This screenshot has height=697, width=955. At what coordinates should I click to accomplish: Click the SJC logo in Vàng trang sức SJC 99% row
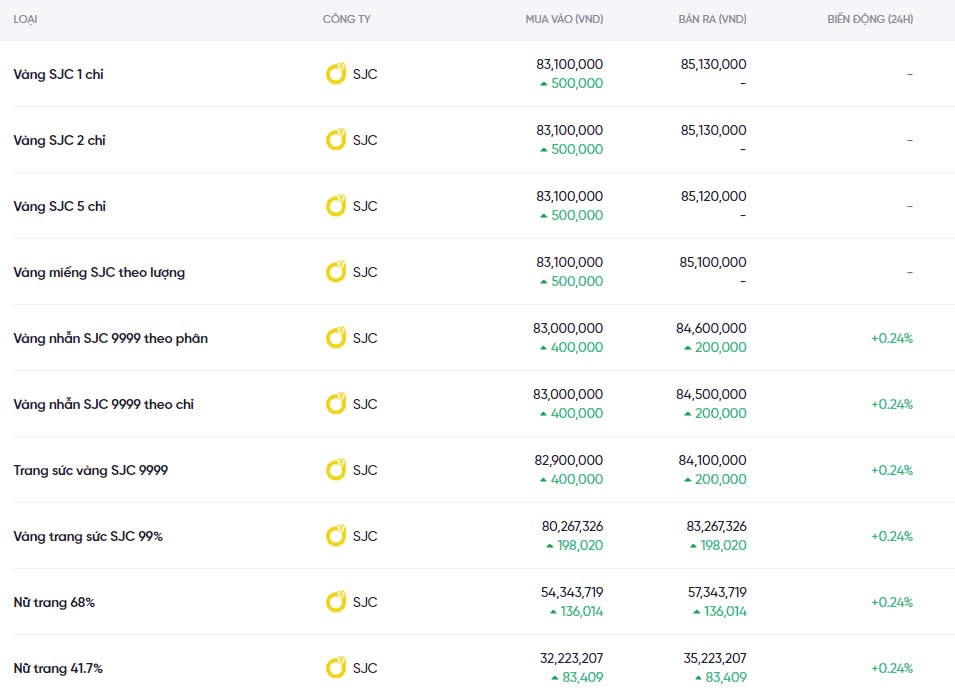point(336,536)
